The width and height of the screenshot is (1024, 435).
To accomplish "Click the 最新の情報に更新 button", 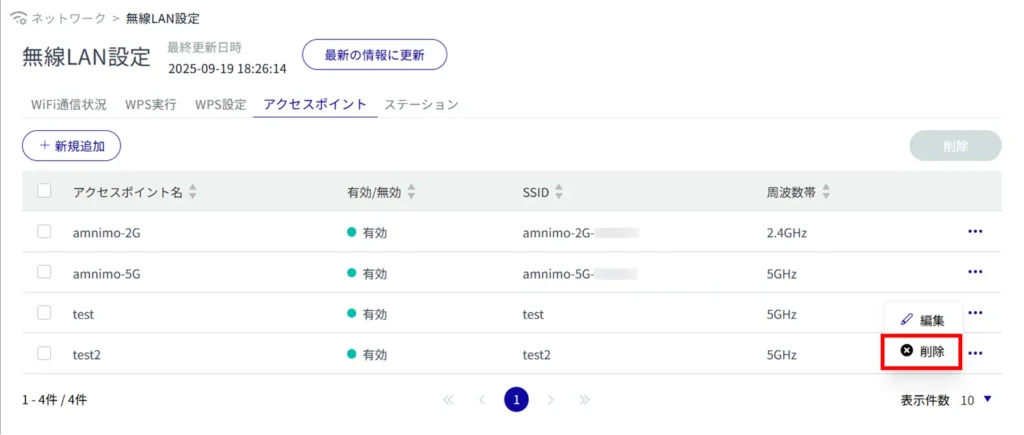I will 374,55.
